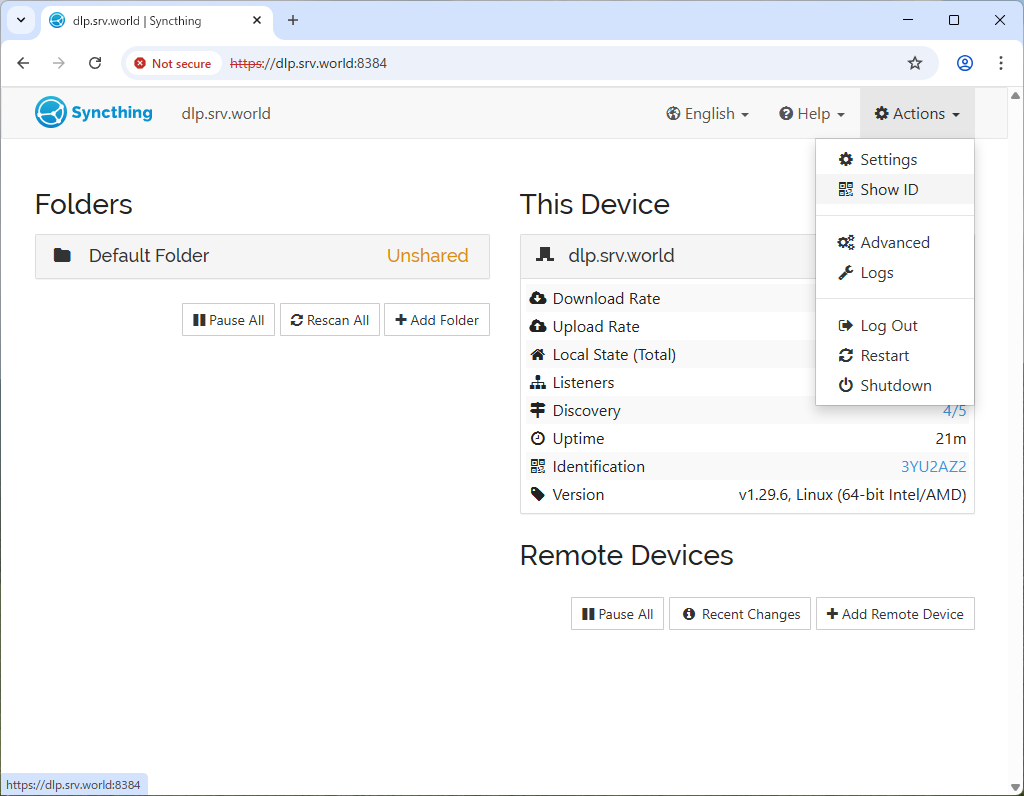This screenshot has width=1024, height=796.
Task: Click the power icon beside Shutdown
Action: (846, 385)
